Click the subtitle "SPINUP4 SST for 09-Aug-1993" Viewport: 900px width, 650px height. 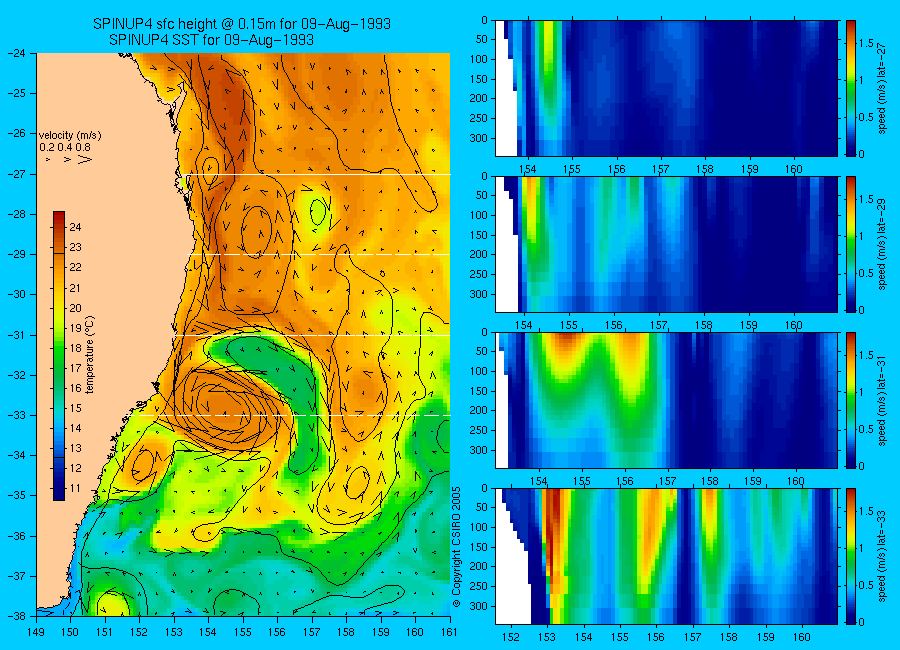tap(212, 40)
